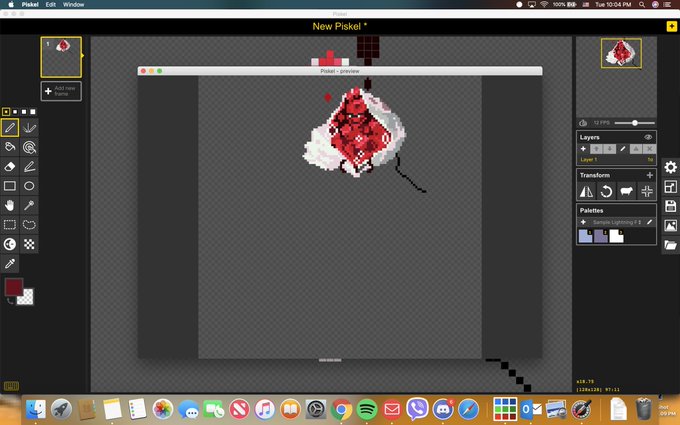Click yellow create-new-piskel plus button

pos(671,26)
